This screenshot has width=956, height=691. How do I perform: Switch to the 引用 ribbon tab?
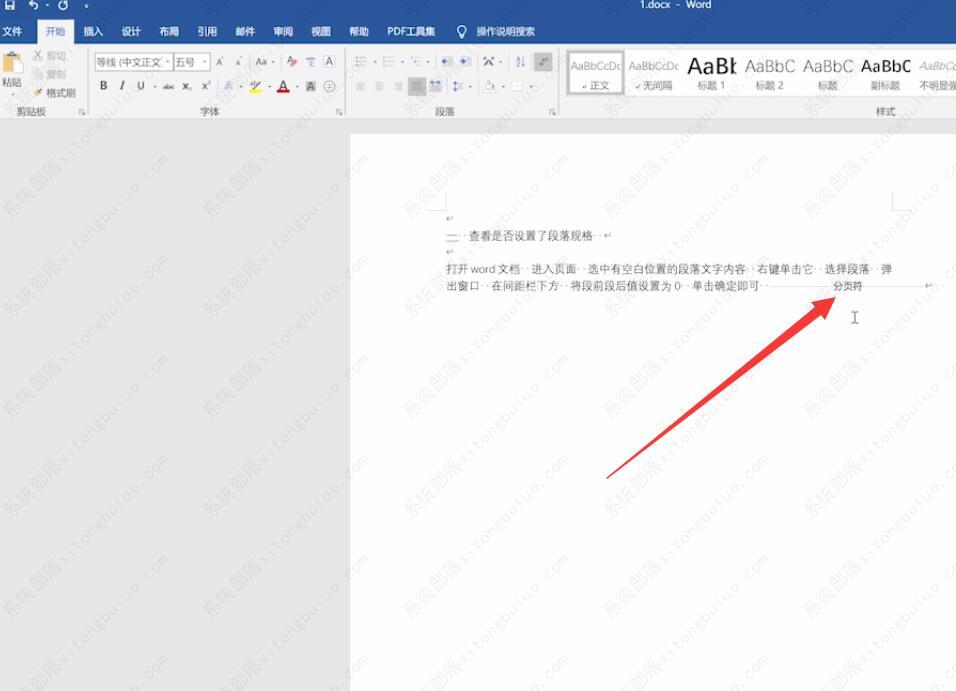click(x=207, y=32)
